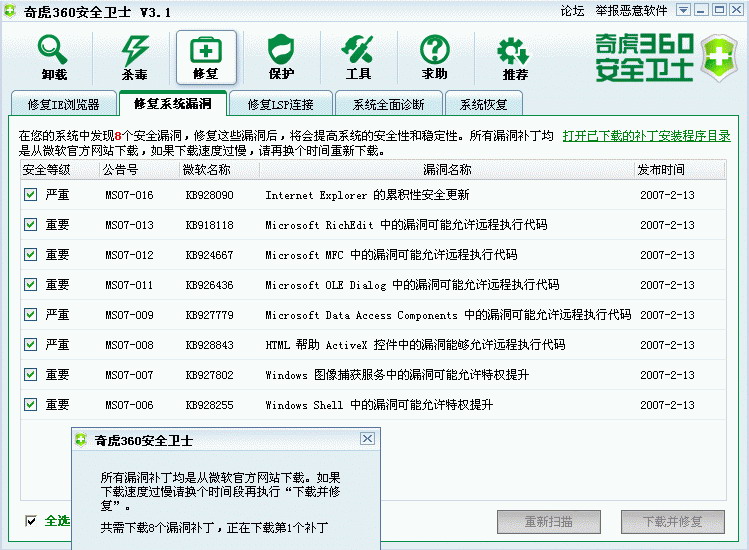This screenshot has width=749, height=550.
Task: Click the popup's 360 shield icon
Action: click(81, 440)
